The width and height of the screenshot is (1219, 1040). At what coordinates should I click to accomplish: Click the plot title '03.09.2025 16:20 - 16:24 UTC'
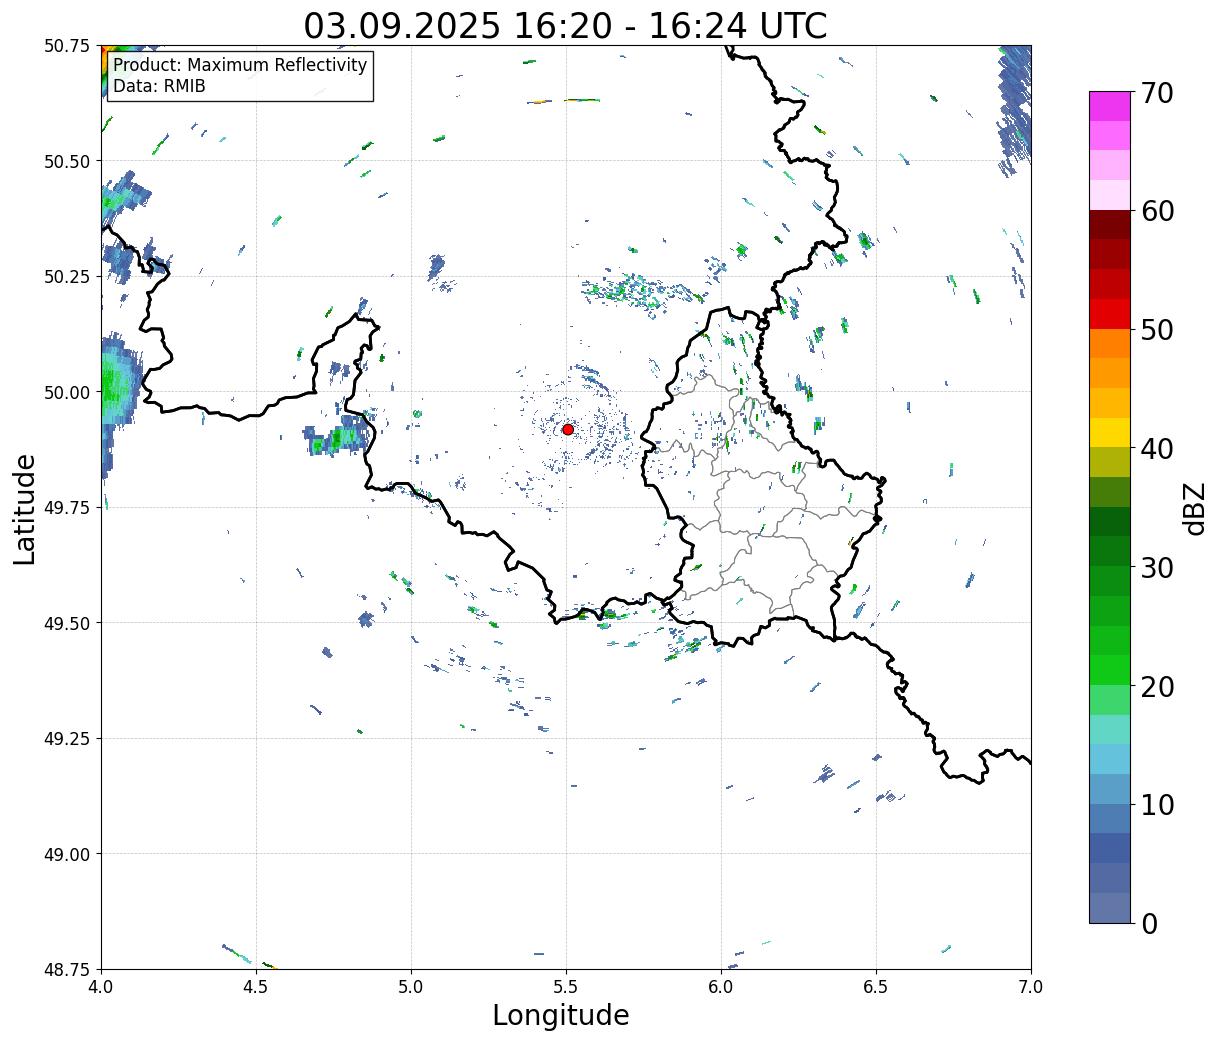(x=566, y=25)
